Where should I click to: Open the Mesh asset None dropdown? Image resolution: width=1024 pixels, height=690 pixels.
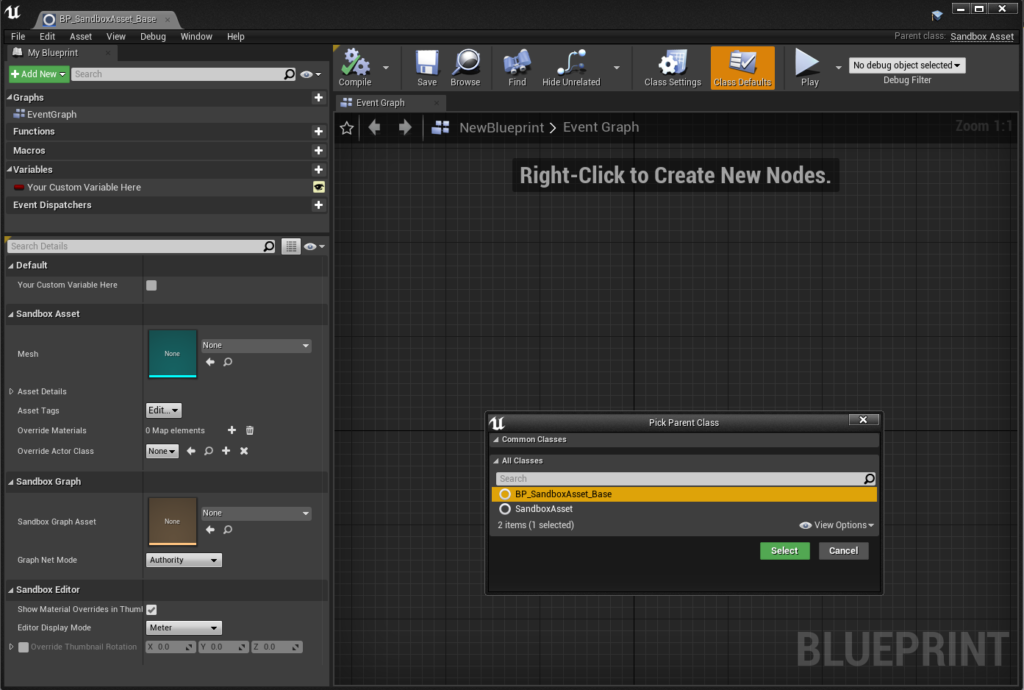click(255, 345)
